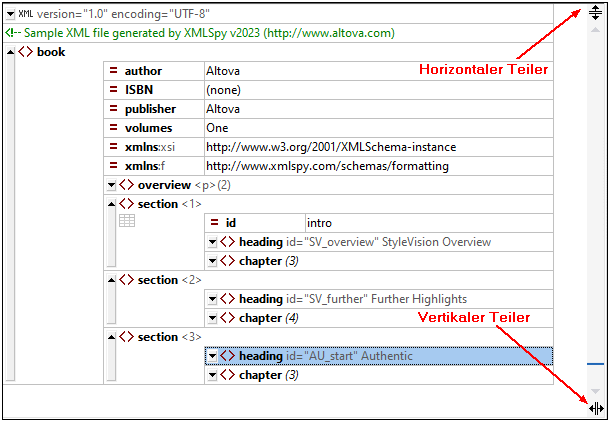Image resolution: width=610 pixels, height=422 pixels.
Task: Expand the SV_overview heading row
Action: pyautogui.click(x=212, y=242)
